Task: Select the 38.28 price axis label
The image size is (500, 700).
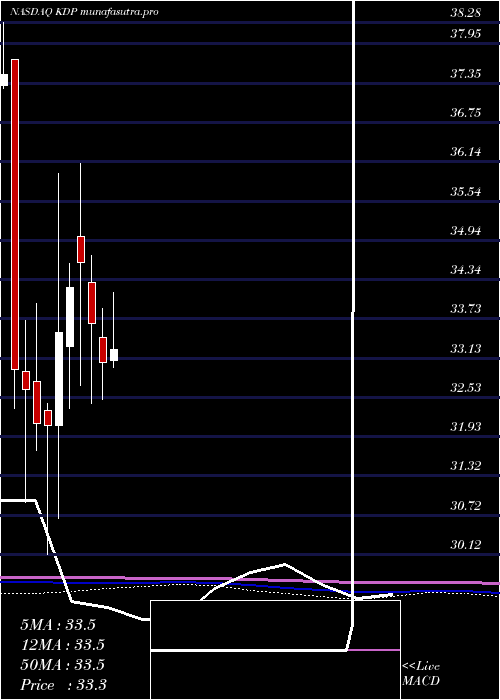Action: pyautogui.click(x=466, y=12)
